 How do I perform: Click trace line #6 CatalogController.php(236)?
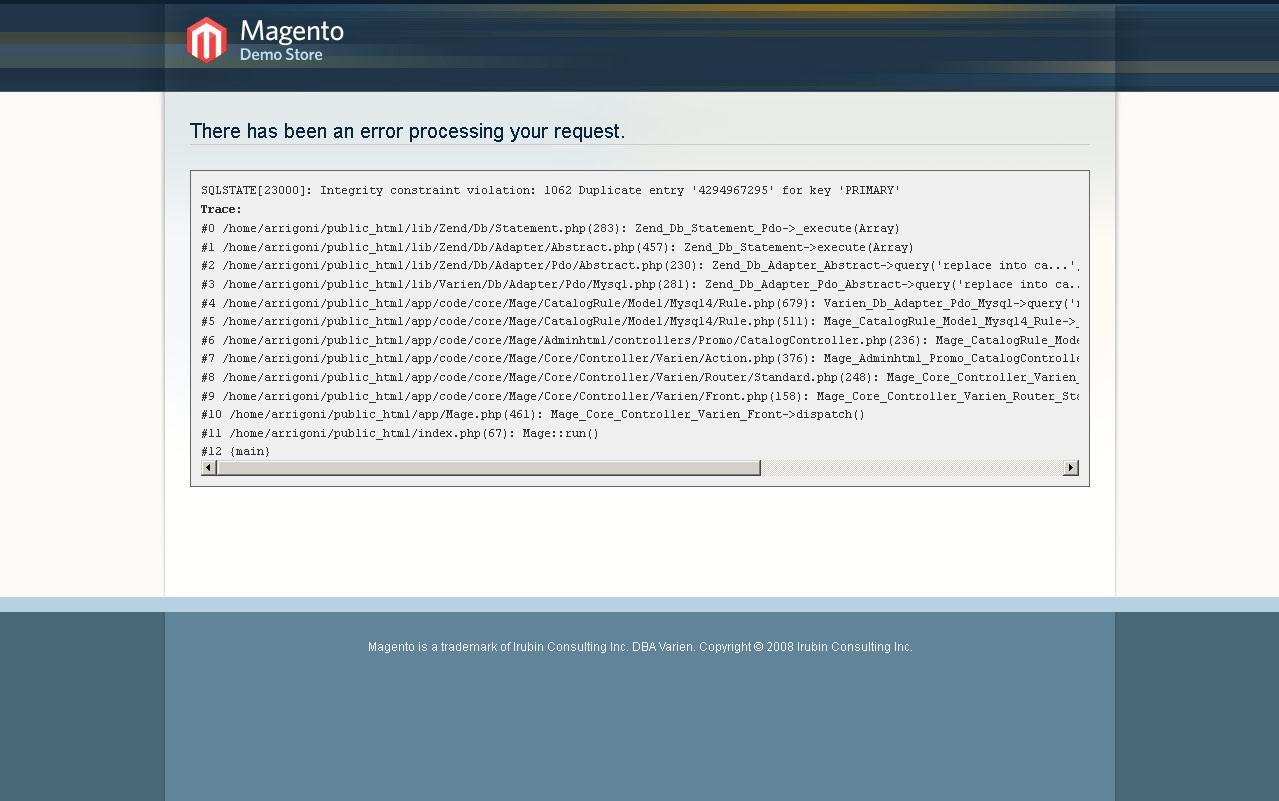click(x=640, y=340)
